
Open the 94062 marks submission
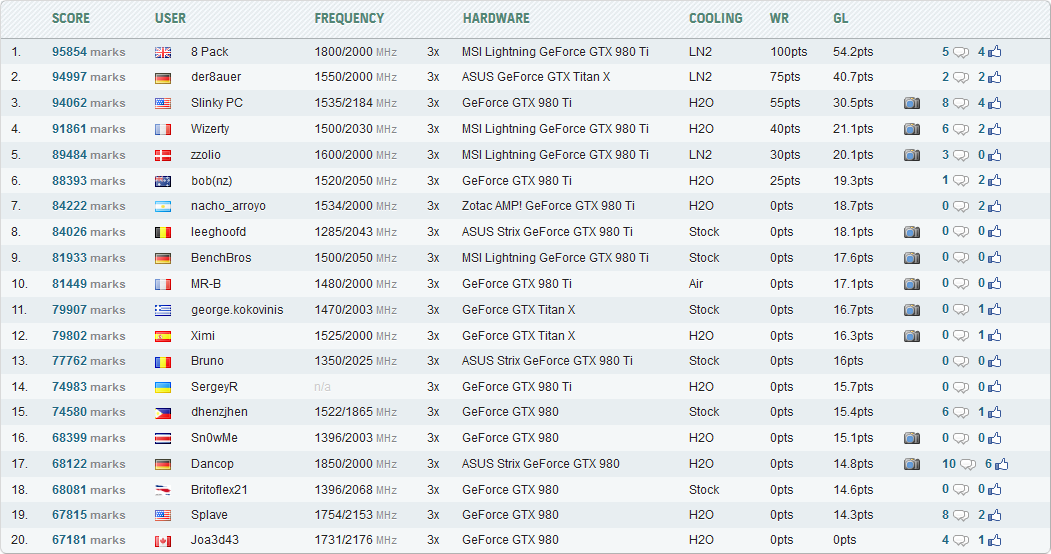coord(88,103)
